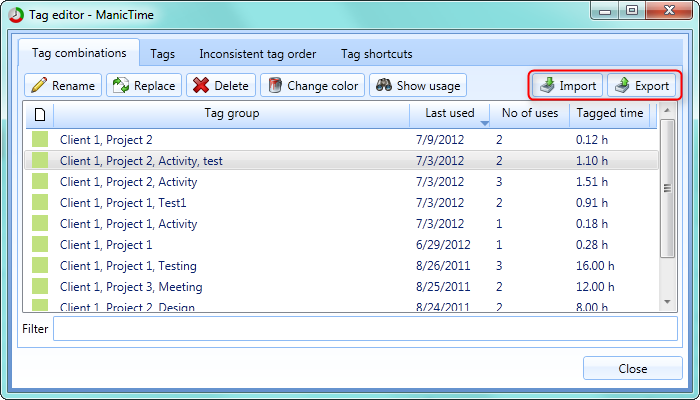700x400 pixels.
Task: Click the Close button
Action: tap(633, 368)
